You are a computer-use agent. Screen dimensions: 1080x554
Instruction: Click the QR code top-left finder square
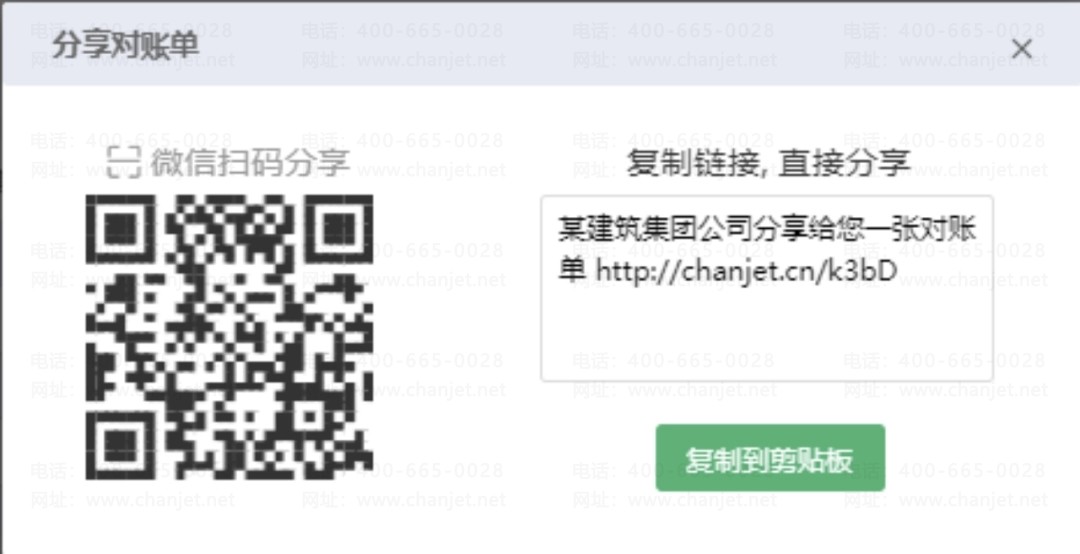120,229
